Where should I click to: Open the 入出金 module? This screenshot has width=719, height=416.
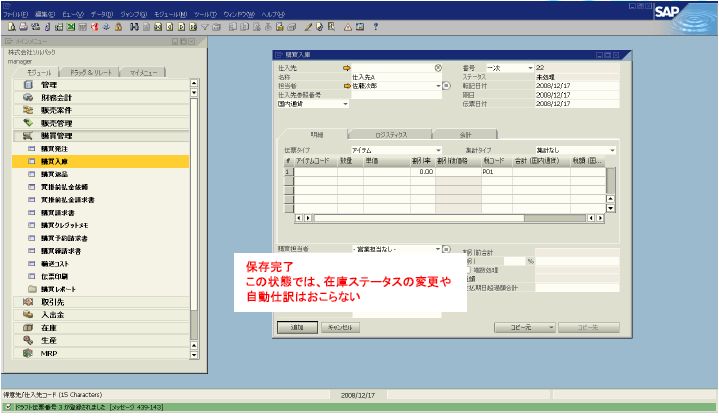tap(101, 315)
